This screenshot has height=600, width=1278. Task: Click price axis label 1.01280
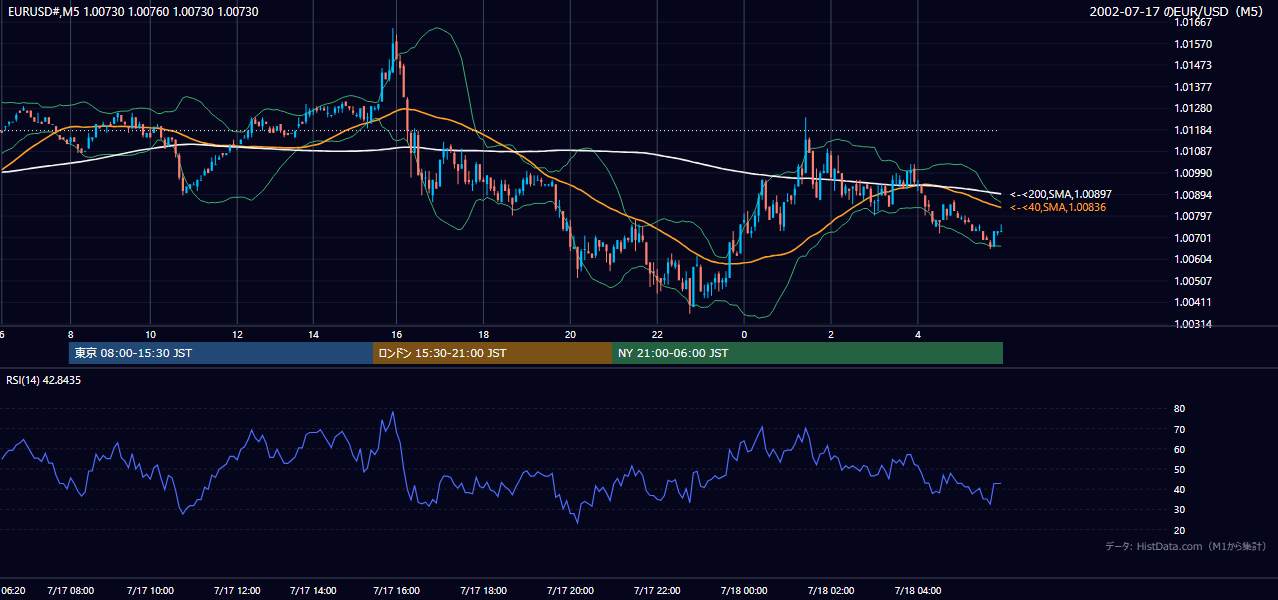[x=1193, y=108]
